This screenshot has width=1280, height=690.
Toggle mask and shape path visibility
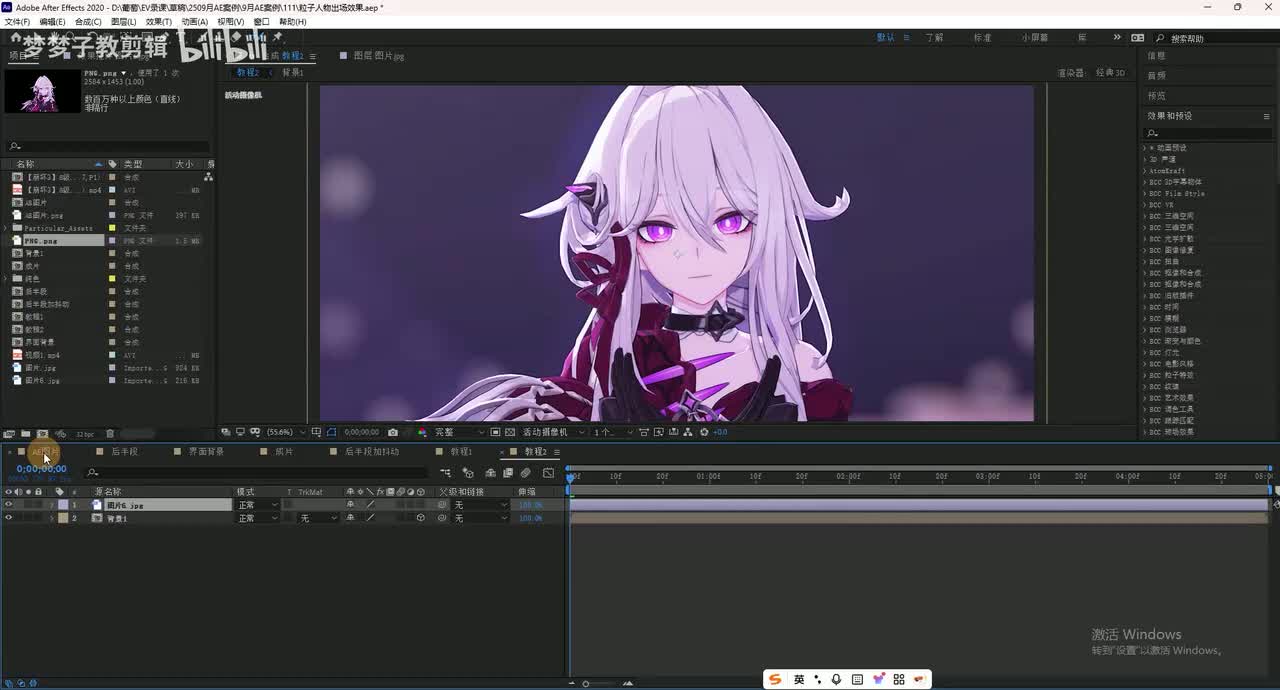(x=330, y=432)
